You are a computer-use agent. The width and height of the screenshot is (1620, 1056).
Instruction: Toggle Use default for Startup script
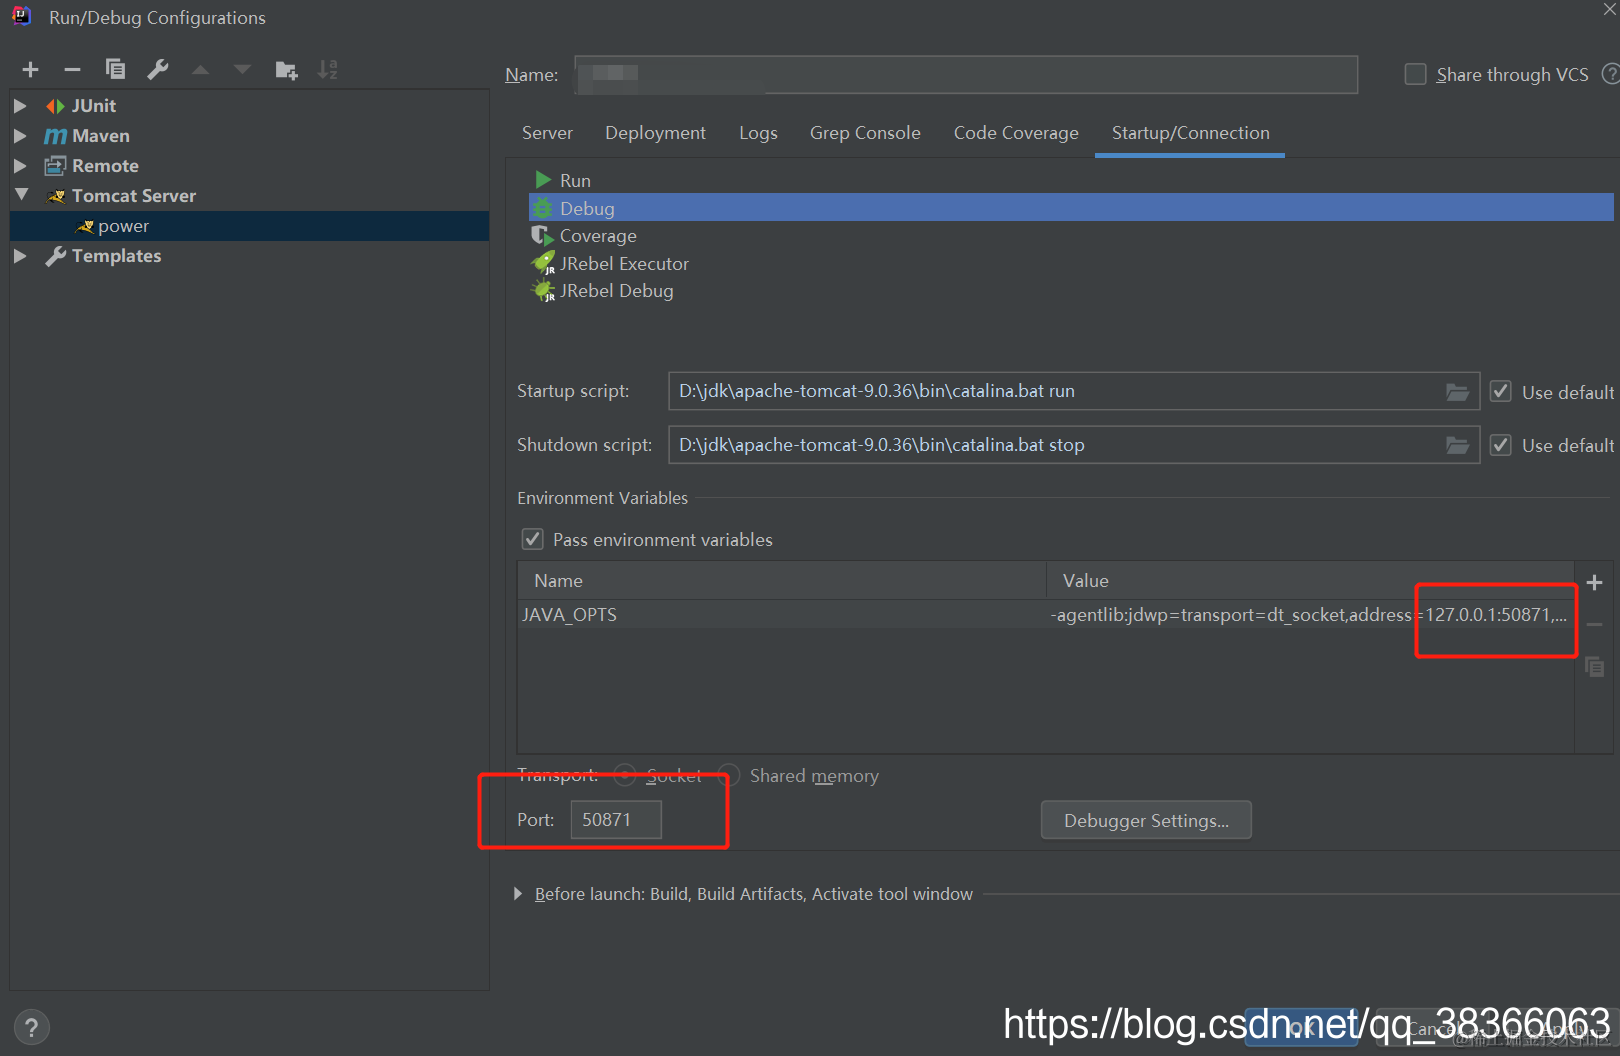tap(1500, 391)
